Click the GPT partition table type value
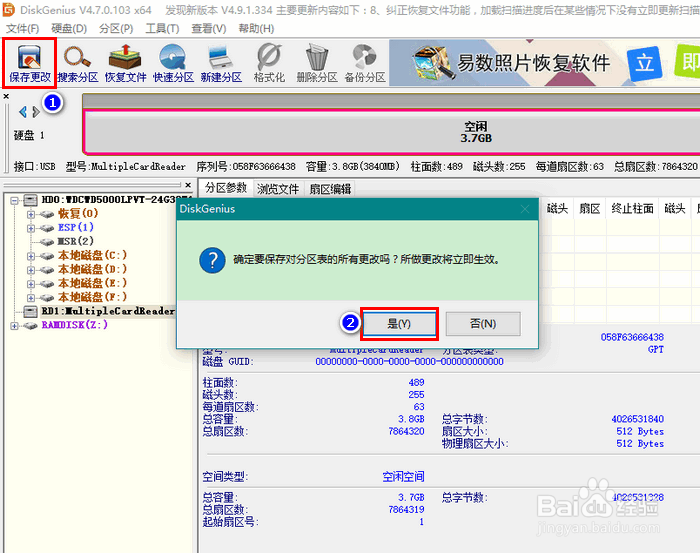 point(655,349)
